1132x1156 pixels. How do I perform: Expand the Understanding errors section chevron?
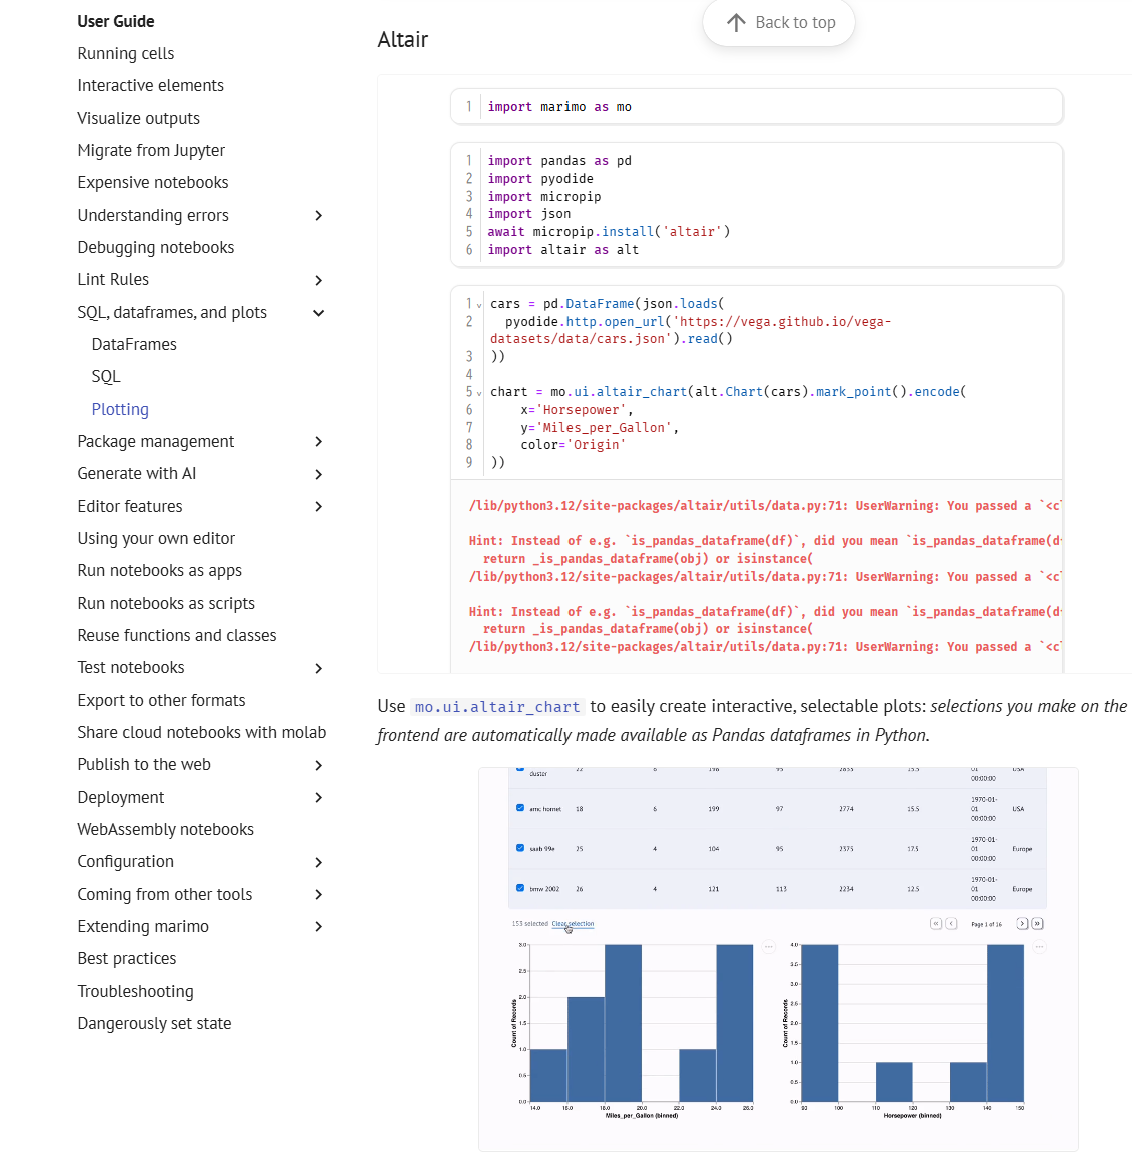(319, 215)
